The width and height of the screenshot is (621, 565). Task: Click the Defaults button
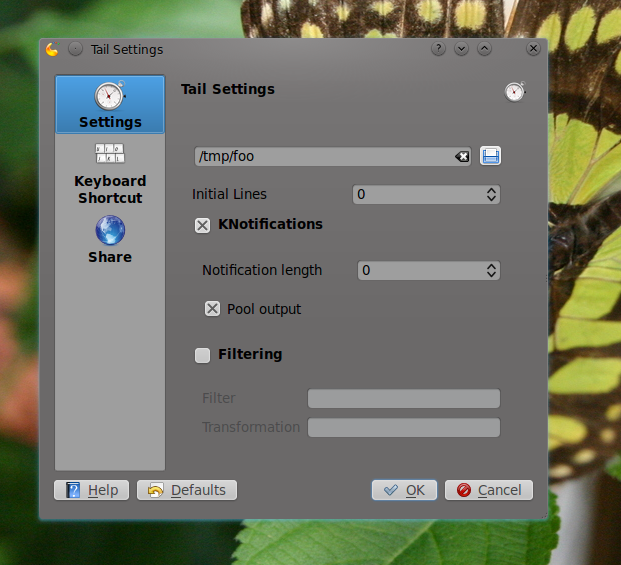187,490
